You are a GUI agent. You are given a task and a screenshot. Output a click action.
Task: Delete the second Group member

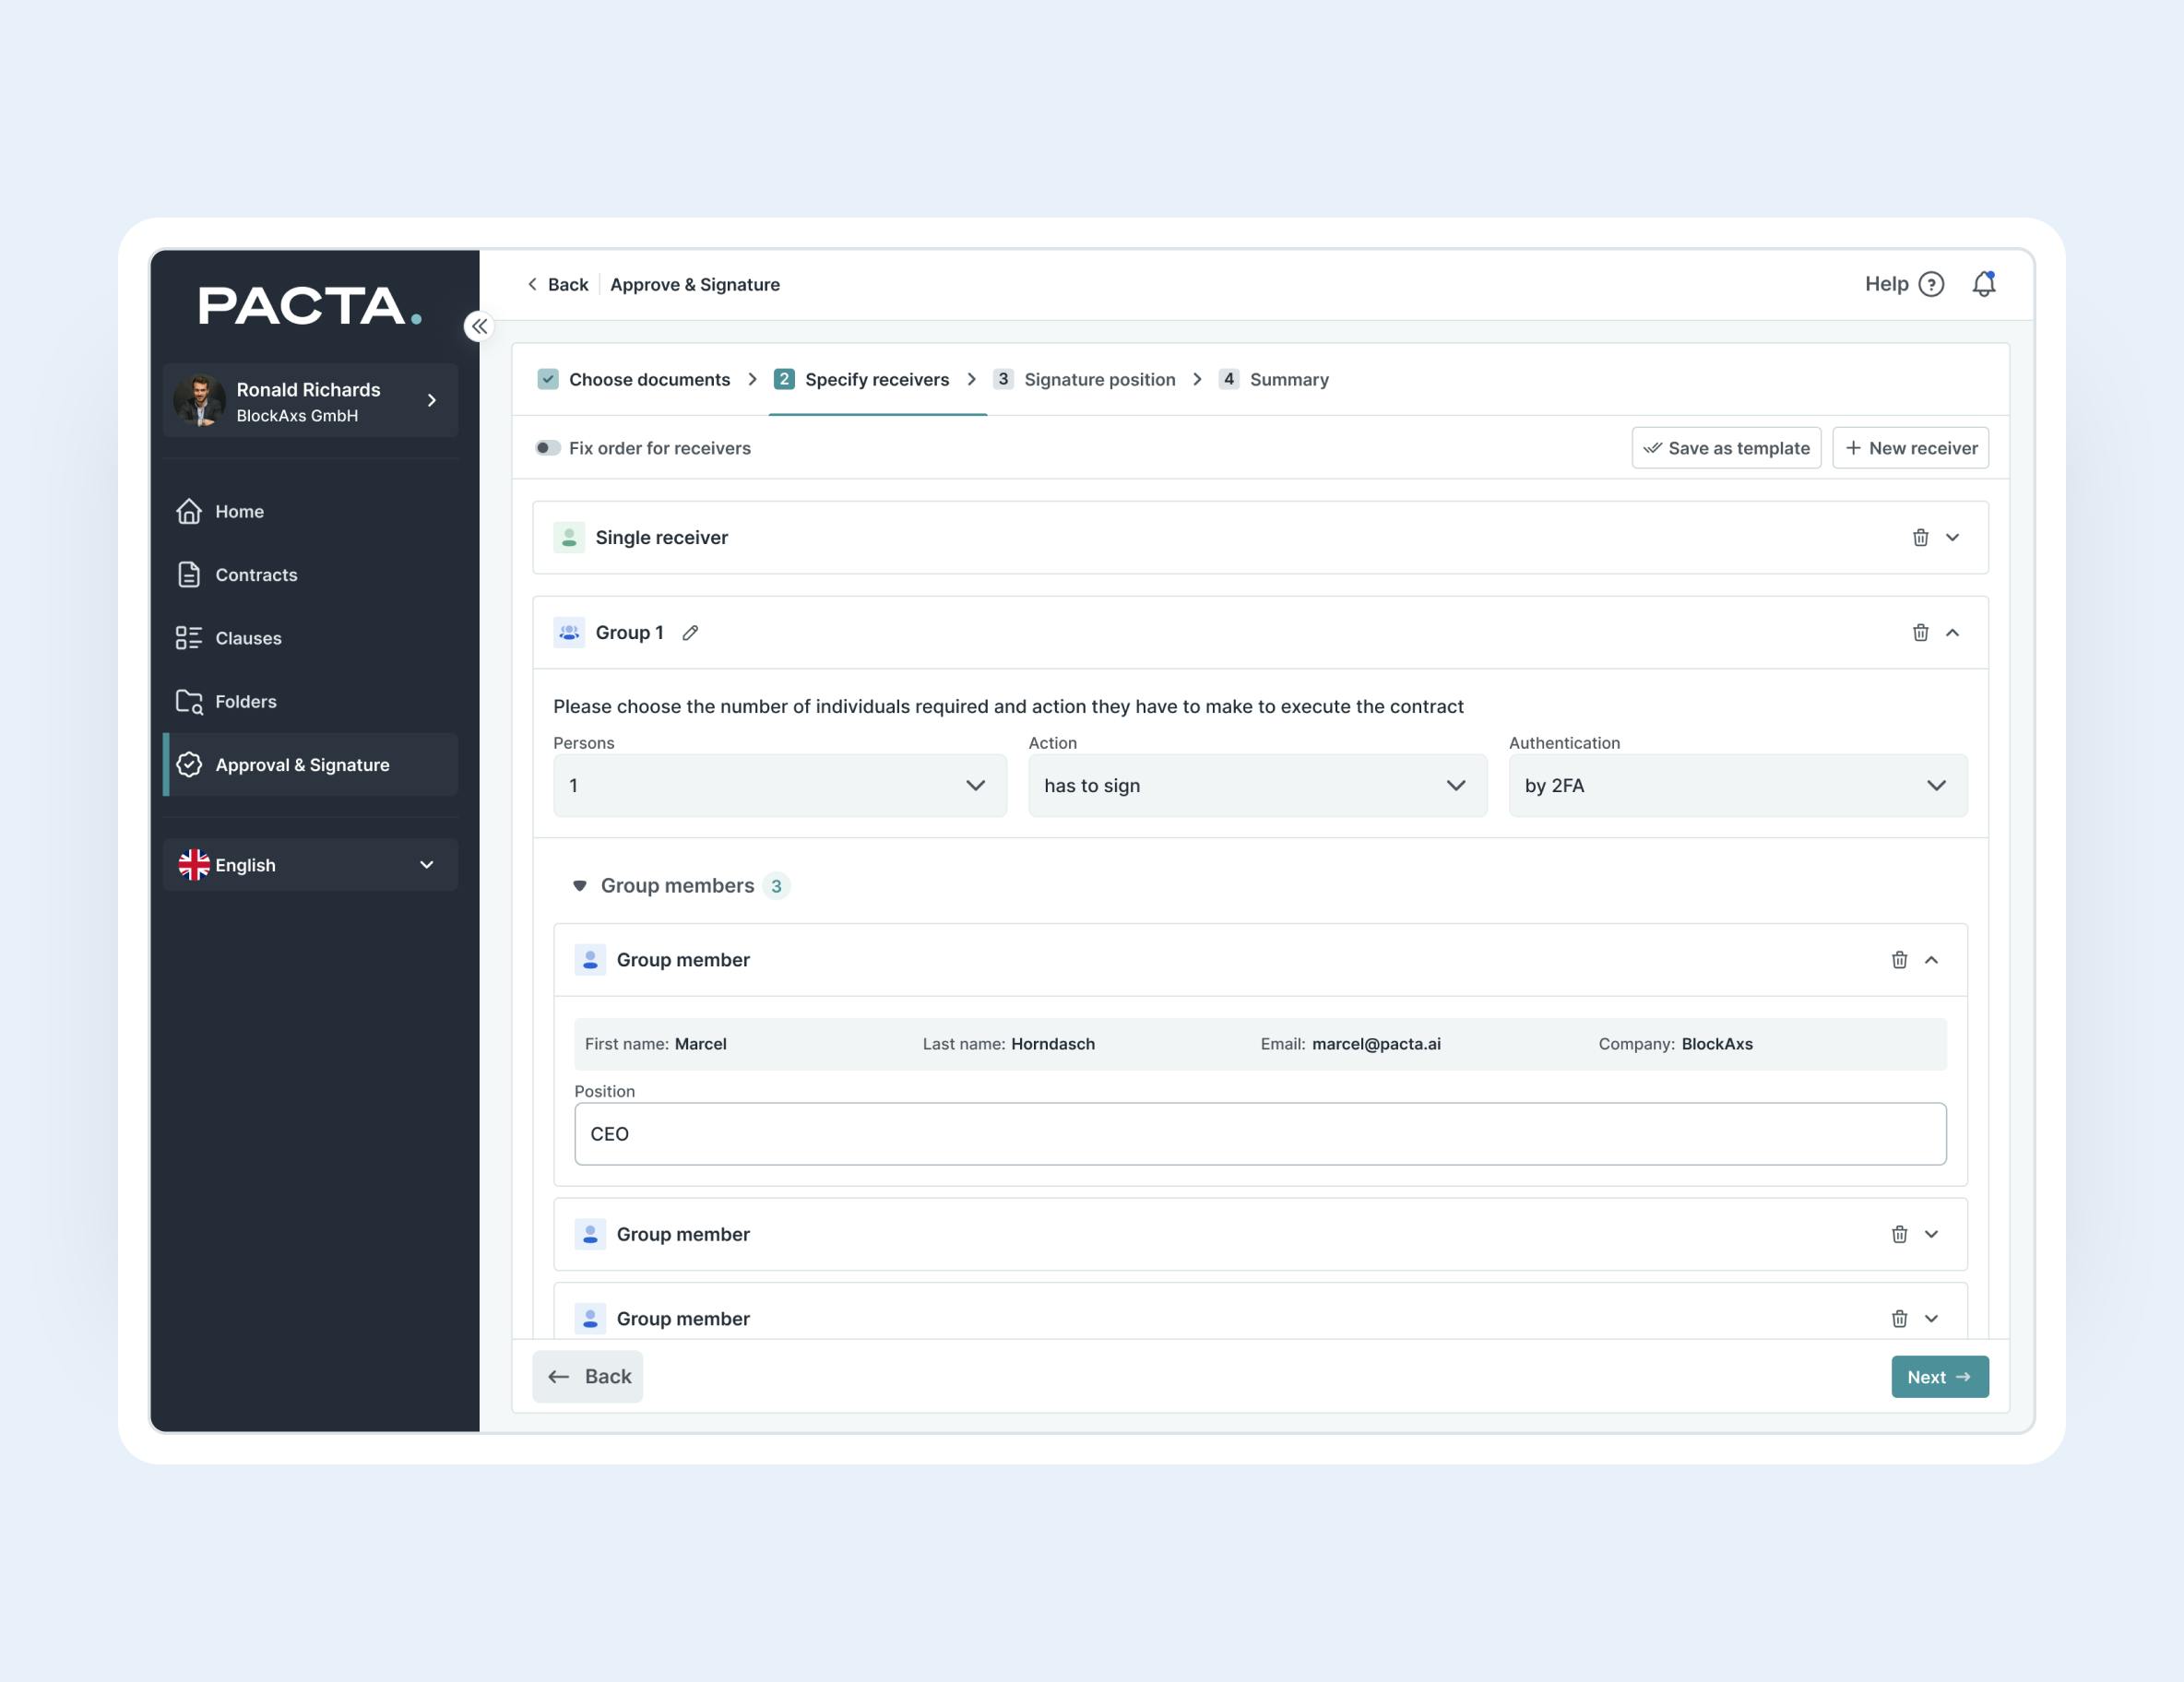[1899, 1234]
